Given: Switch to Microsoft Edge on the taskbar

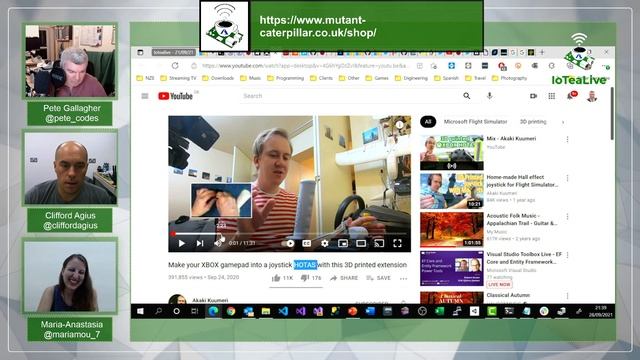Looking at the screenshot, I should point(213,311).
